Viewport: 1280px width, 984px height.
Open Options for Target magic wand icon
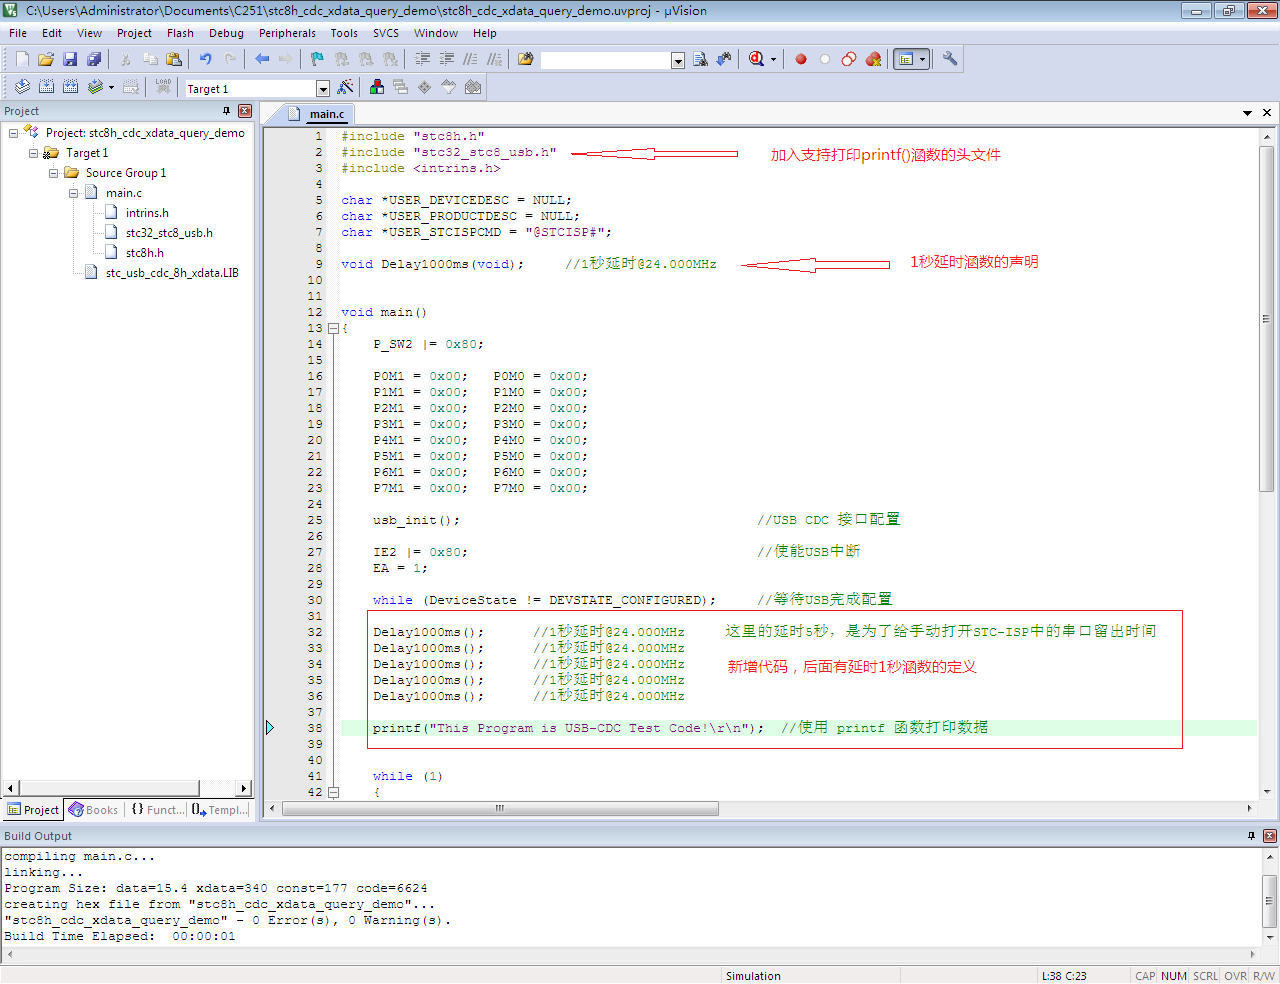tap(345, 87)
